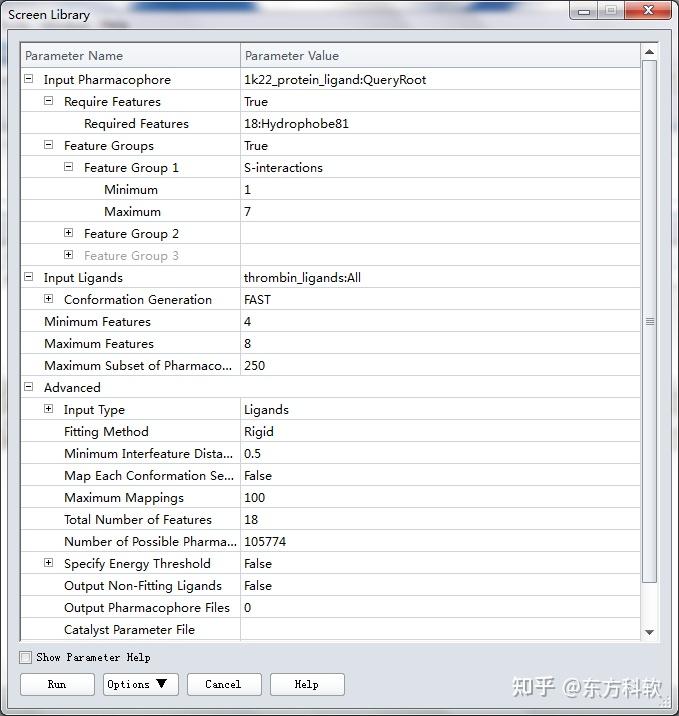This screenshot has width=679, height=716.
Task: Click the Maximum Features value 8
Action: (x=247, y=343)
